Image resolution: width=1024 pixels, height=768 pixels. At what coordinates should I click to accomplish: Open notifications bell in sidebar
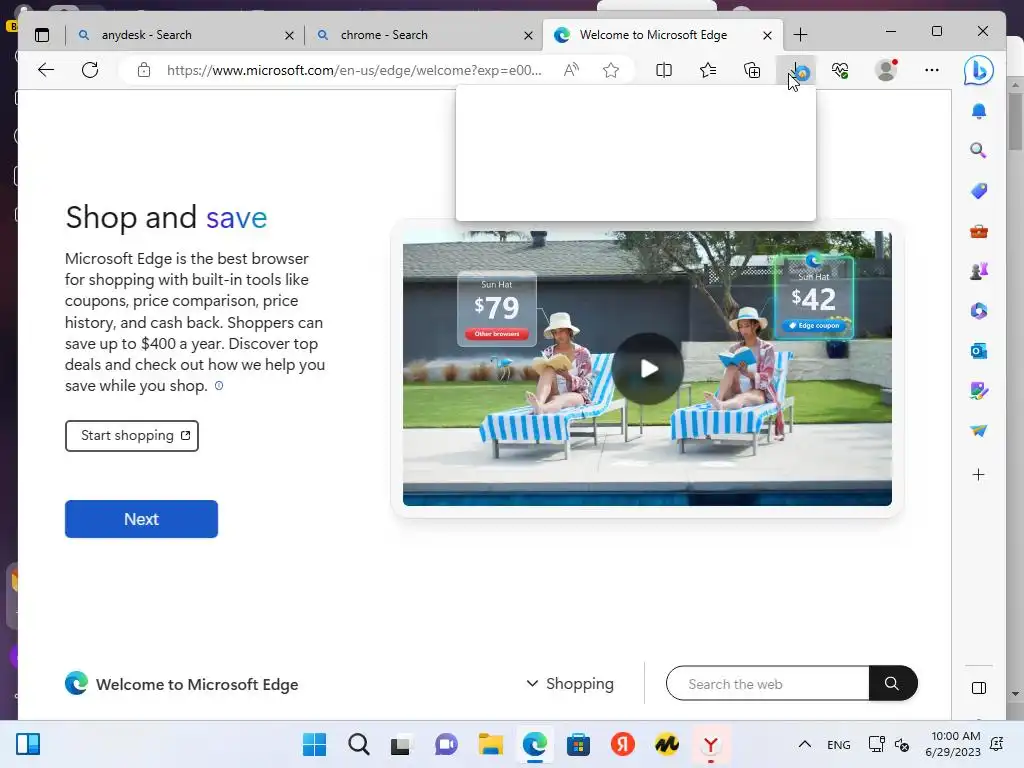click(x=978, y=111)
